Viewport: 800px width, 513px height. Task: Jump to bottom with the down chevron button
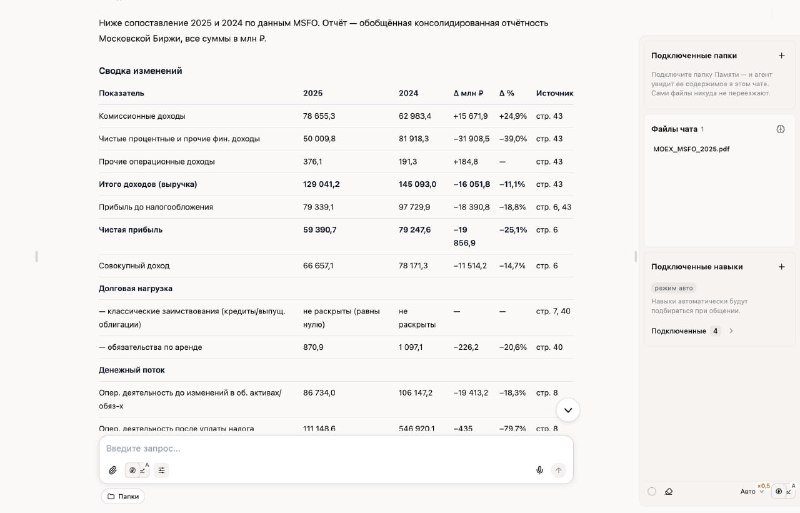[x=567, y=410]
